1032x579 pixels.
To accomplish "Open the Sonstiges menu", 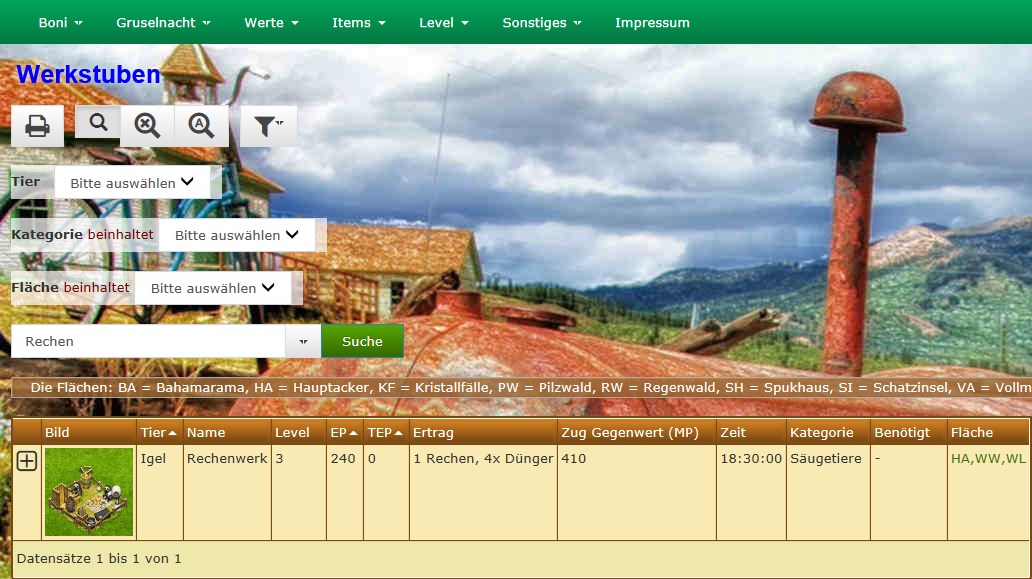I will [542, 22].
